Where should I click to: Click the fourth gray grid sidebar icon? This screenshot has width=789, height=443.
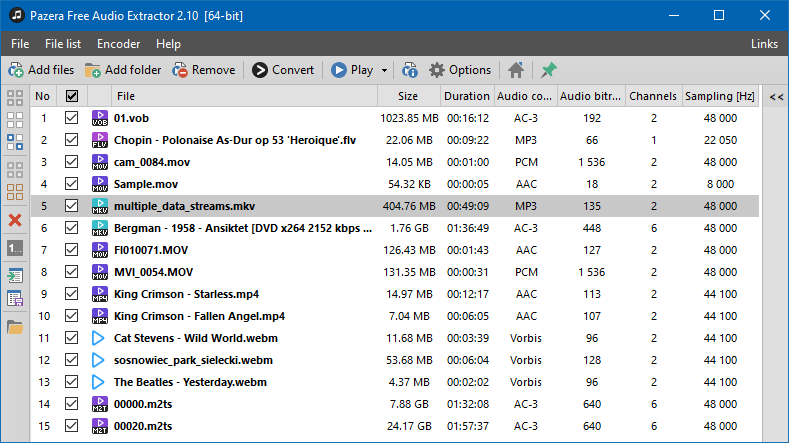pos(15,170)
